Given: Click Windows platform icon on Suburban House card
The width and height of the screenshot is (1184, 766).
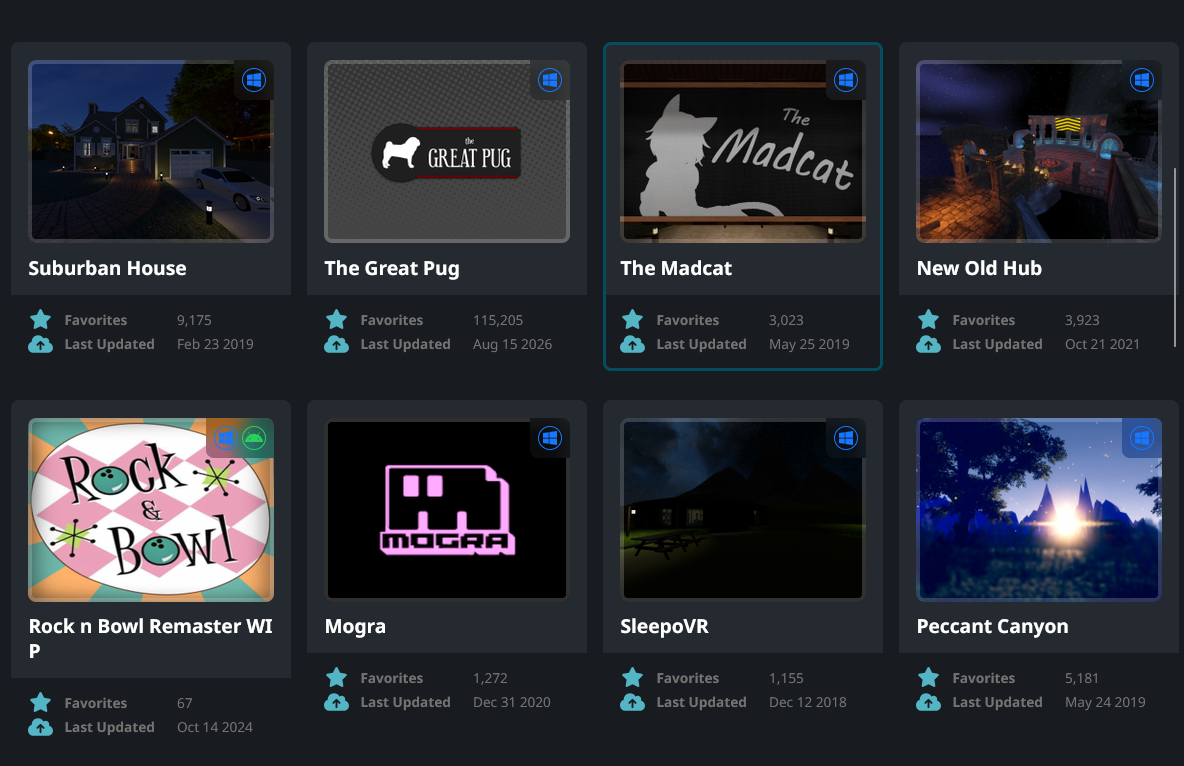Looking at the screenshot, I should (254, 80).
